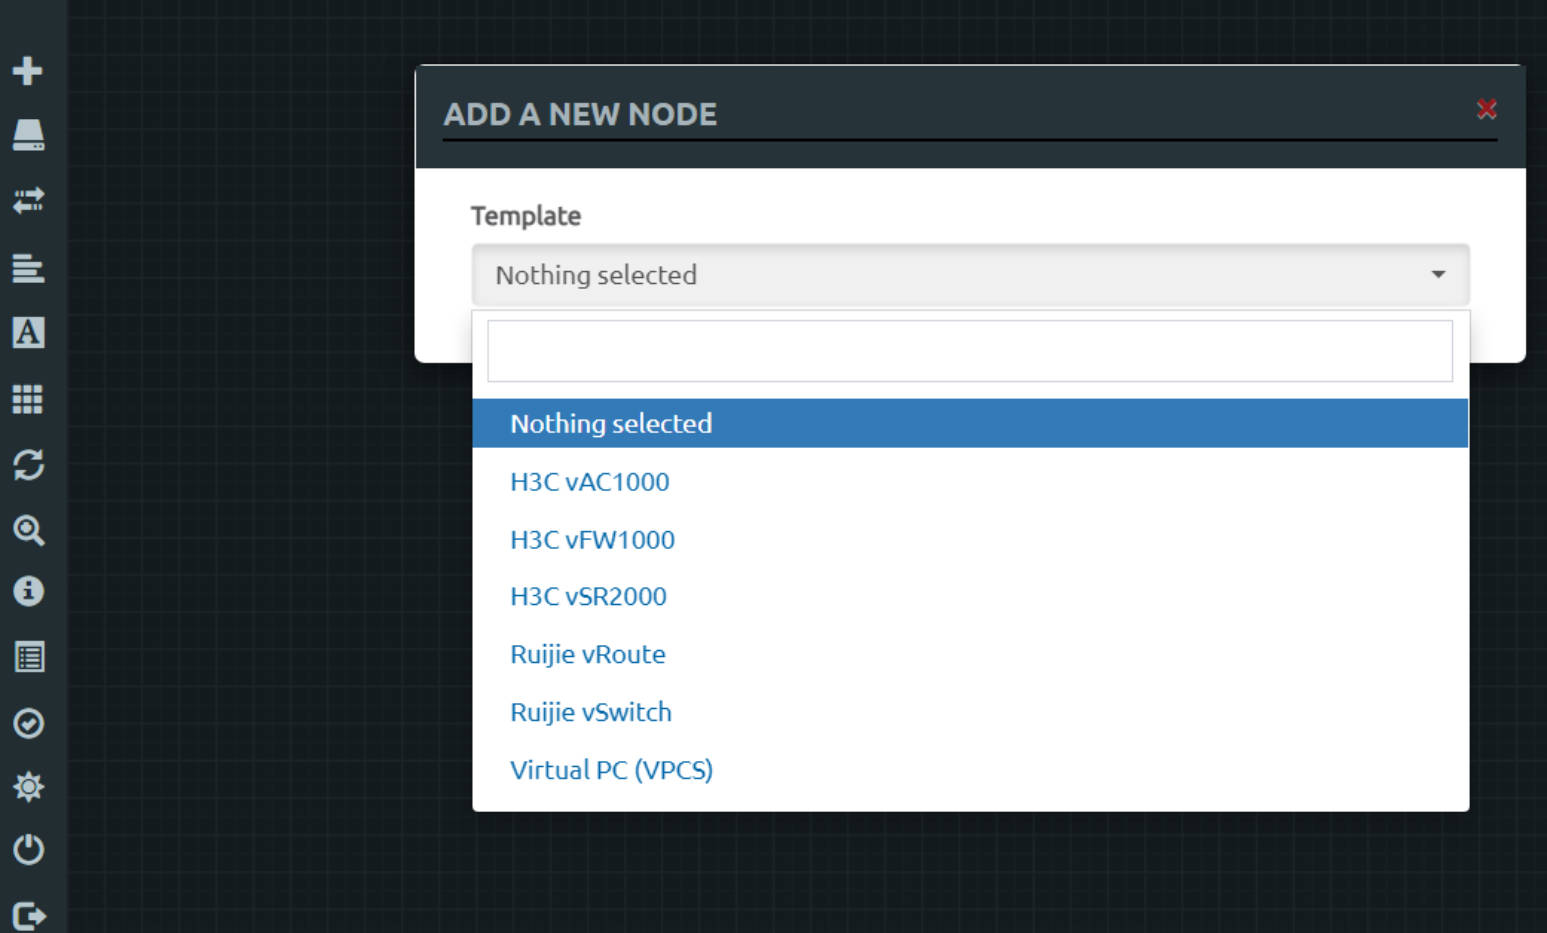This screenshot has height=933, width=1547.
Task: Pick H3C vSR2000 in the template list
Action: click(588, 597)
